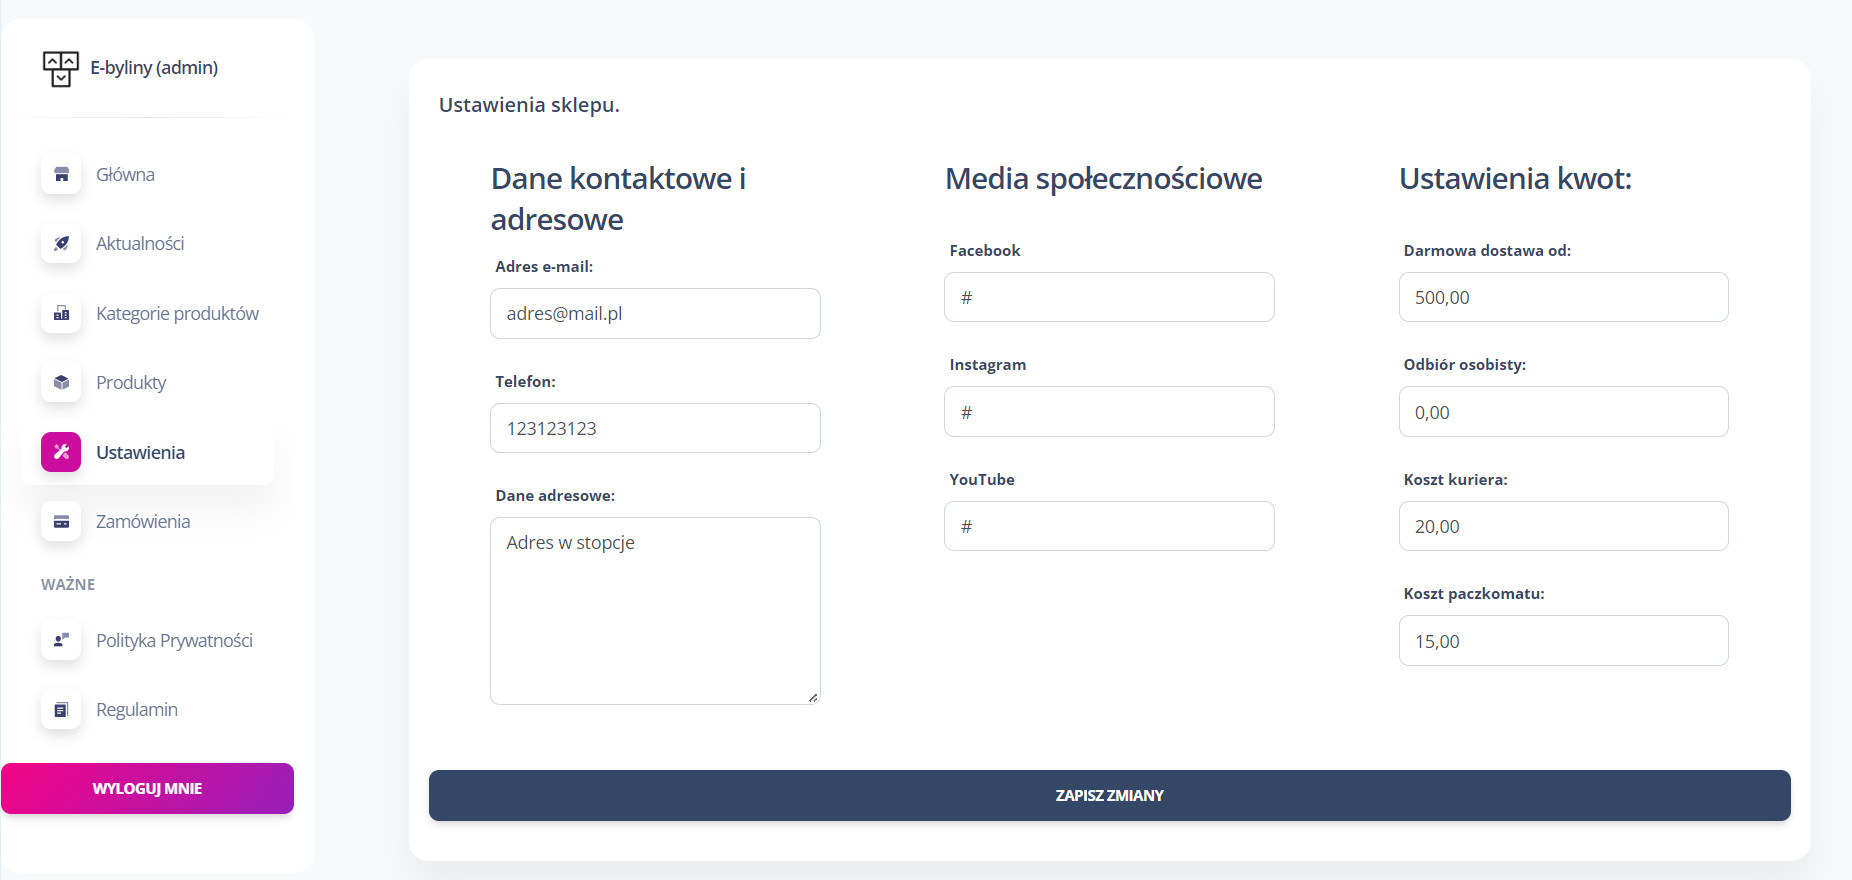
Task: Click 'Ustawienia sklepu.' heading
Action: coord(529,105)
